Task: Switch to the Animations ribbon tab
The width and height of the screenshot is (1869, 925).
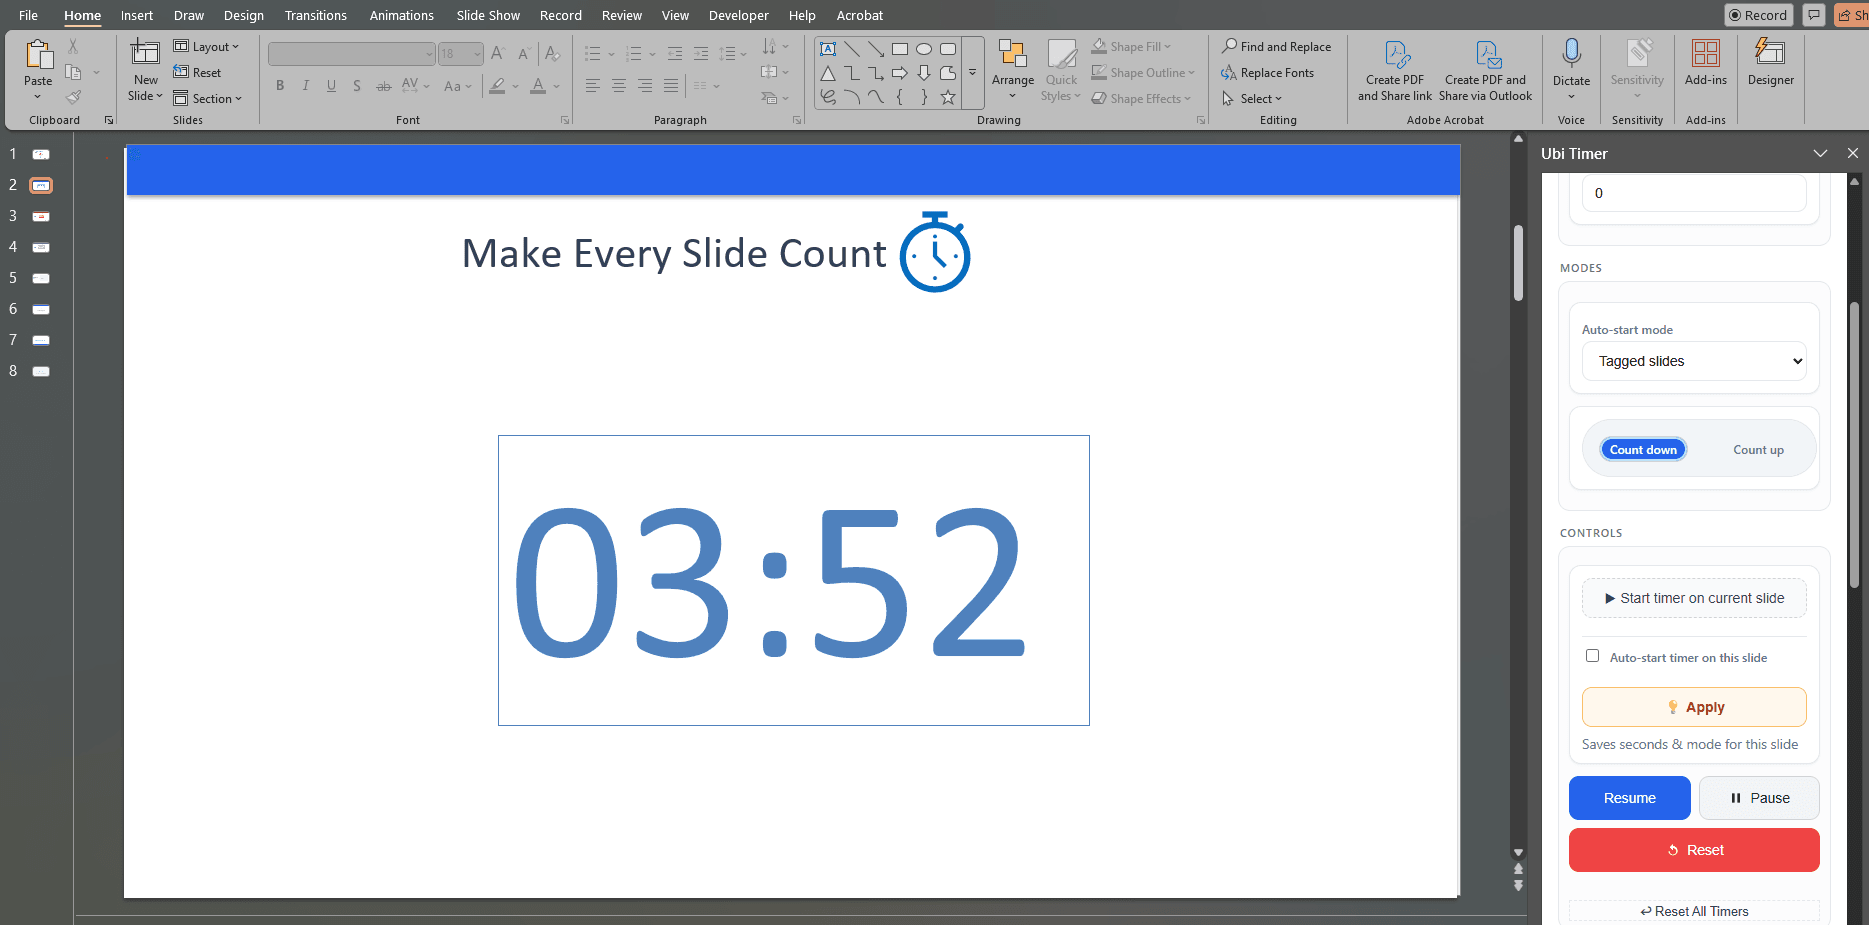Action: 401,15
